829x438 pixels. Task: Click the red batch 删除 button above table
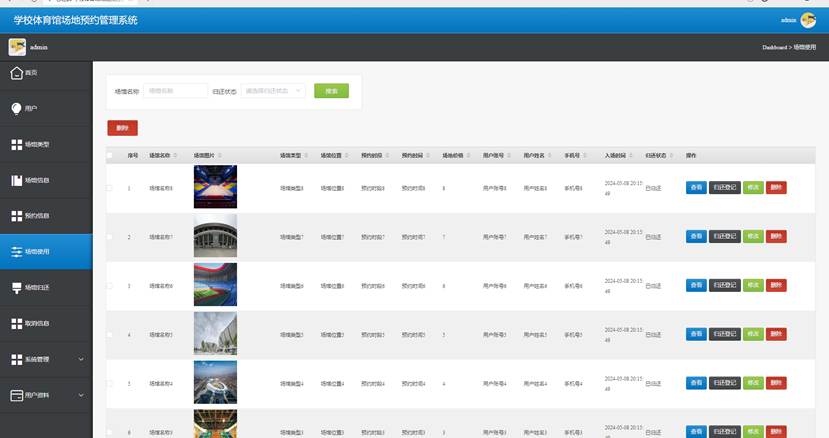click(123, 128)
